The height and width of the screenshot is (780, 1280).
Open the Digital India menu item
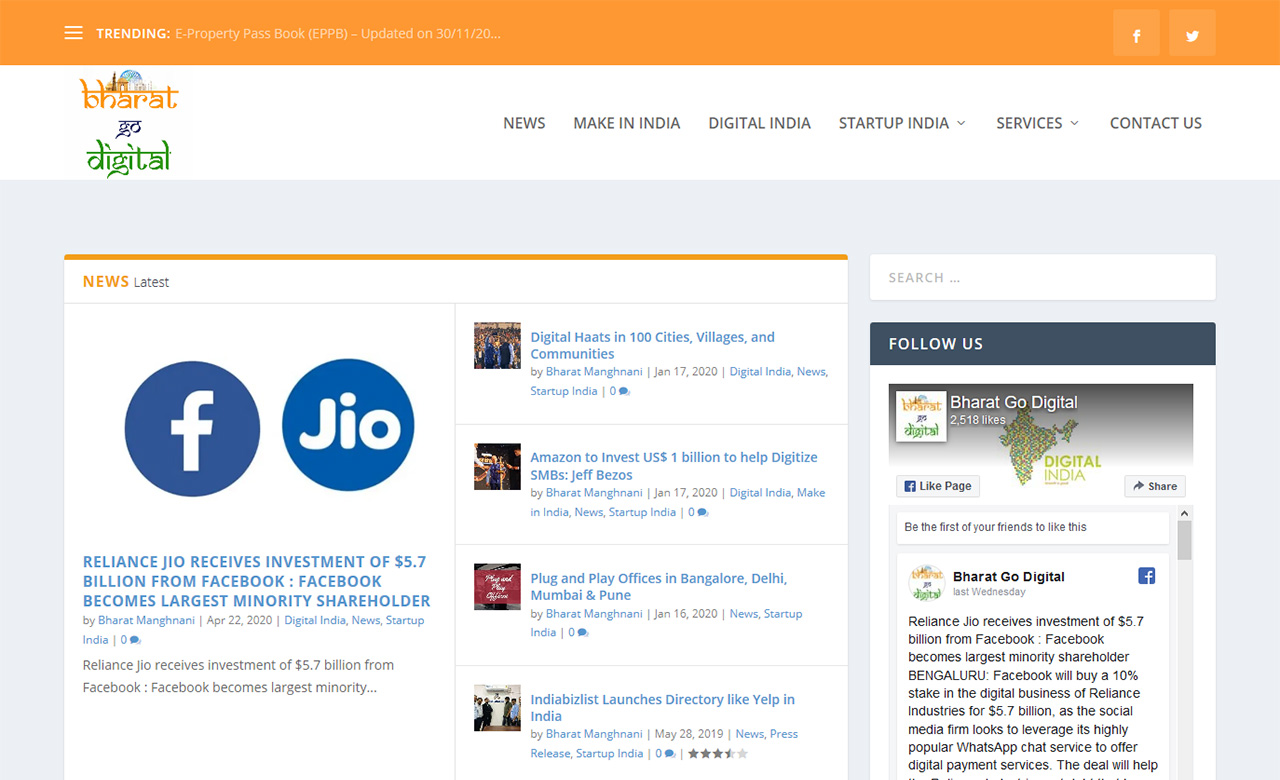(x=760, y=123)
